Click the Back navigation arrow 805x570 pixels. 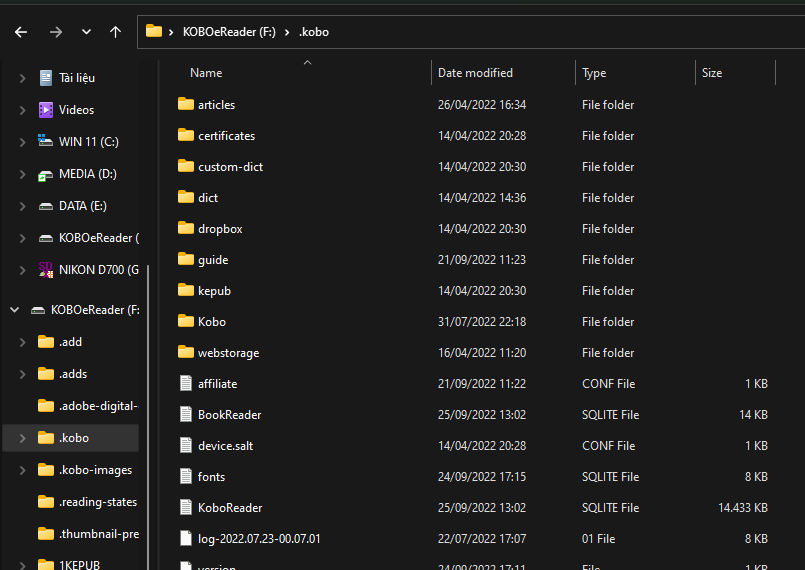tap(22, 32)
